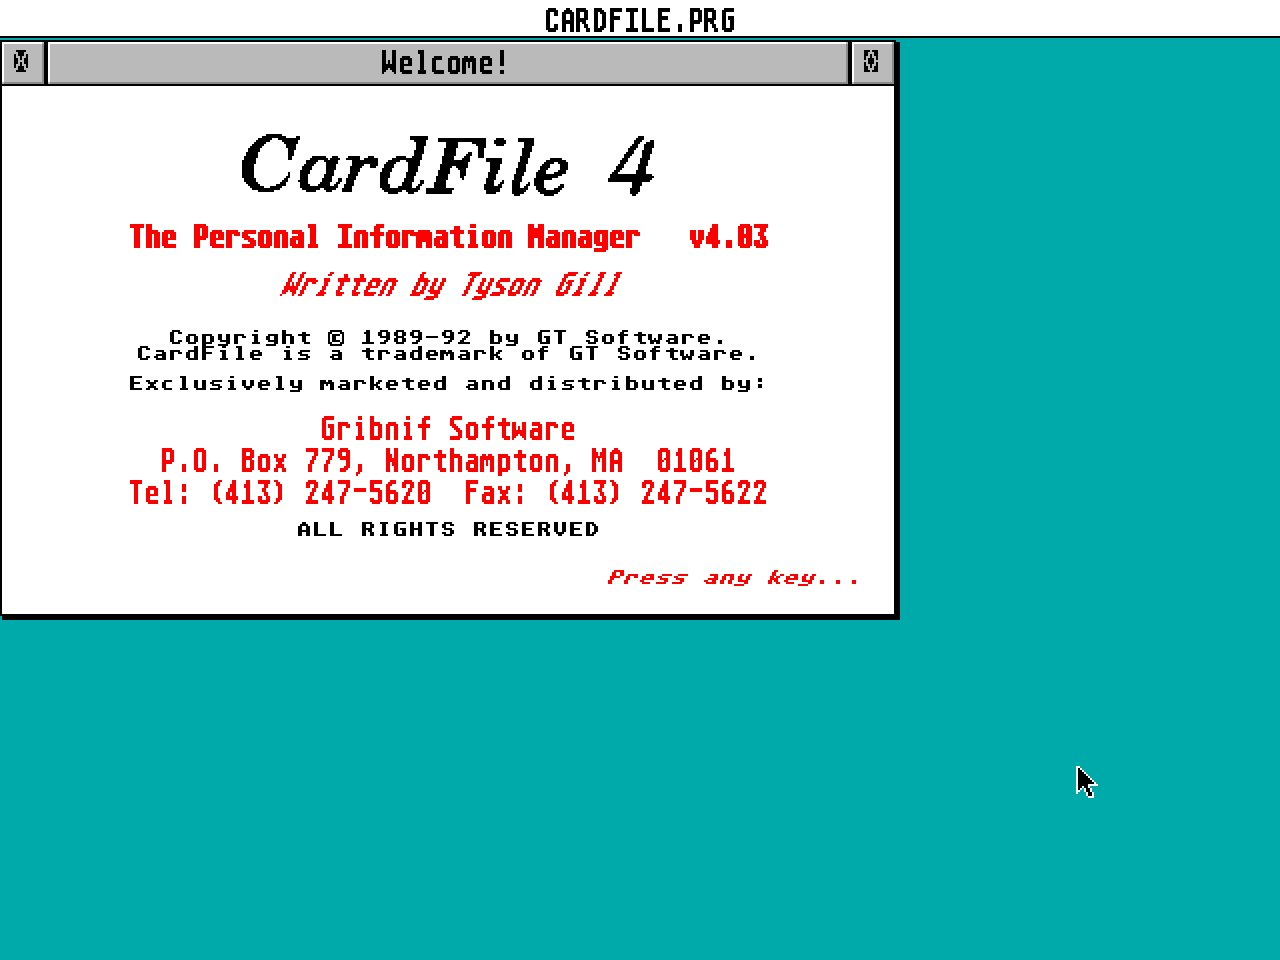The image size is (1280, 960).
Task: Click the CARDFILE.PRG title in top menu bar
Action: (x=640, y=20)
